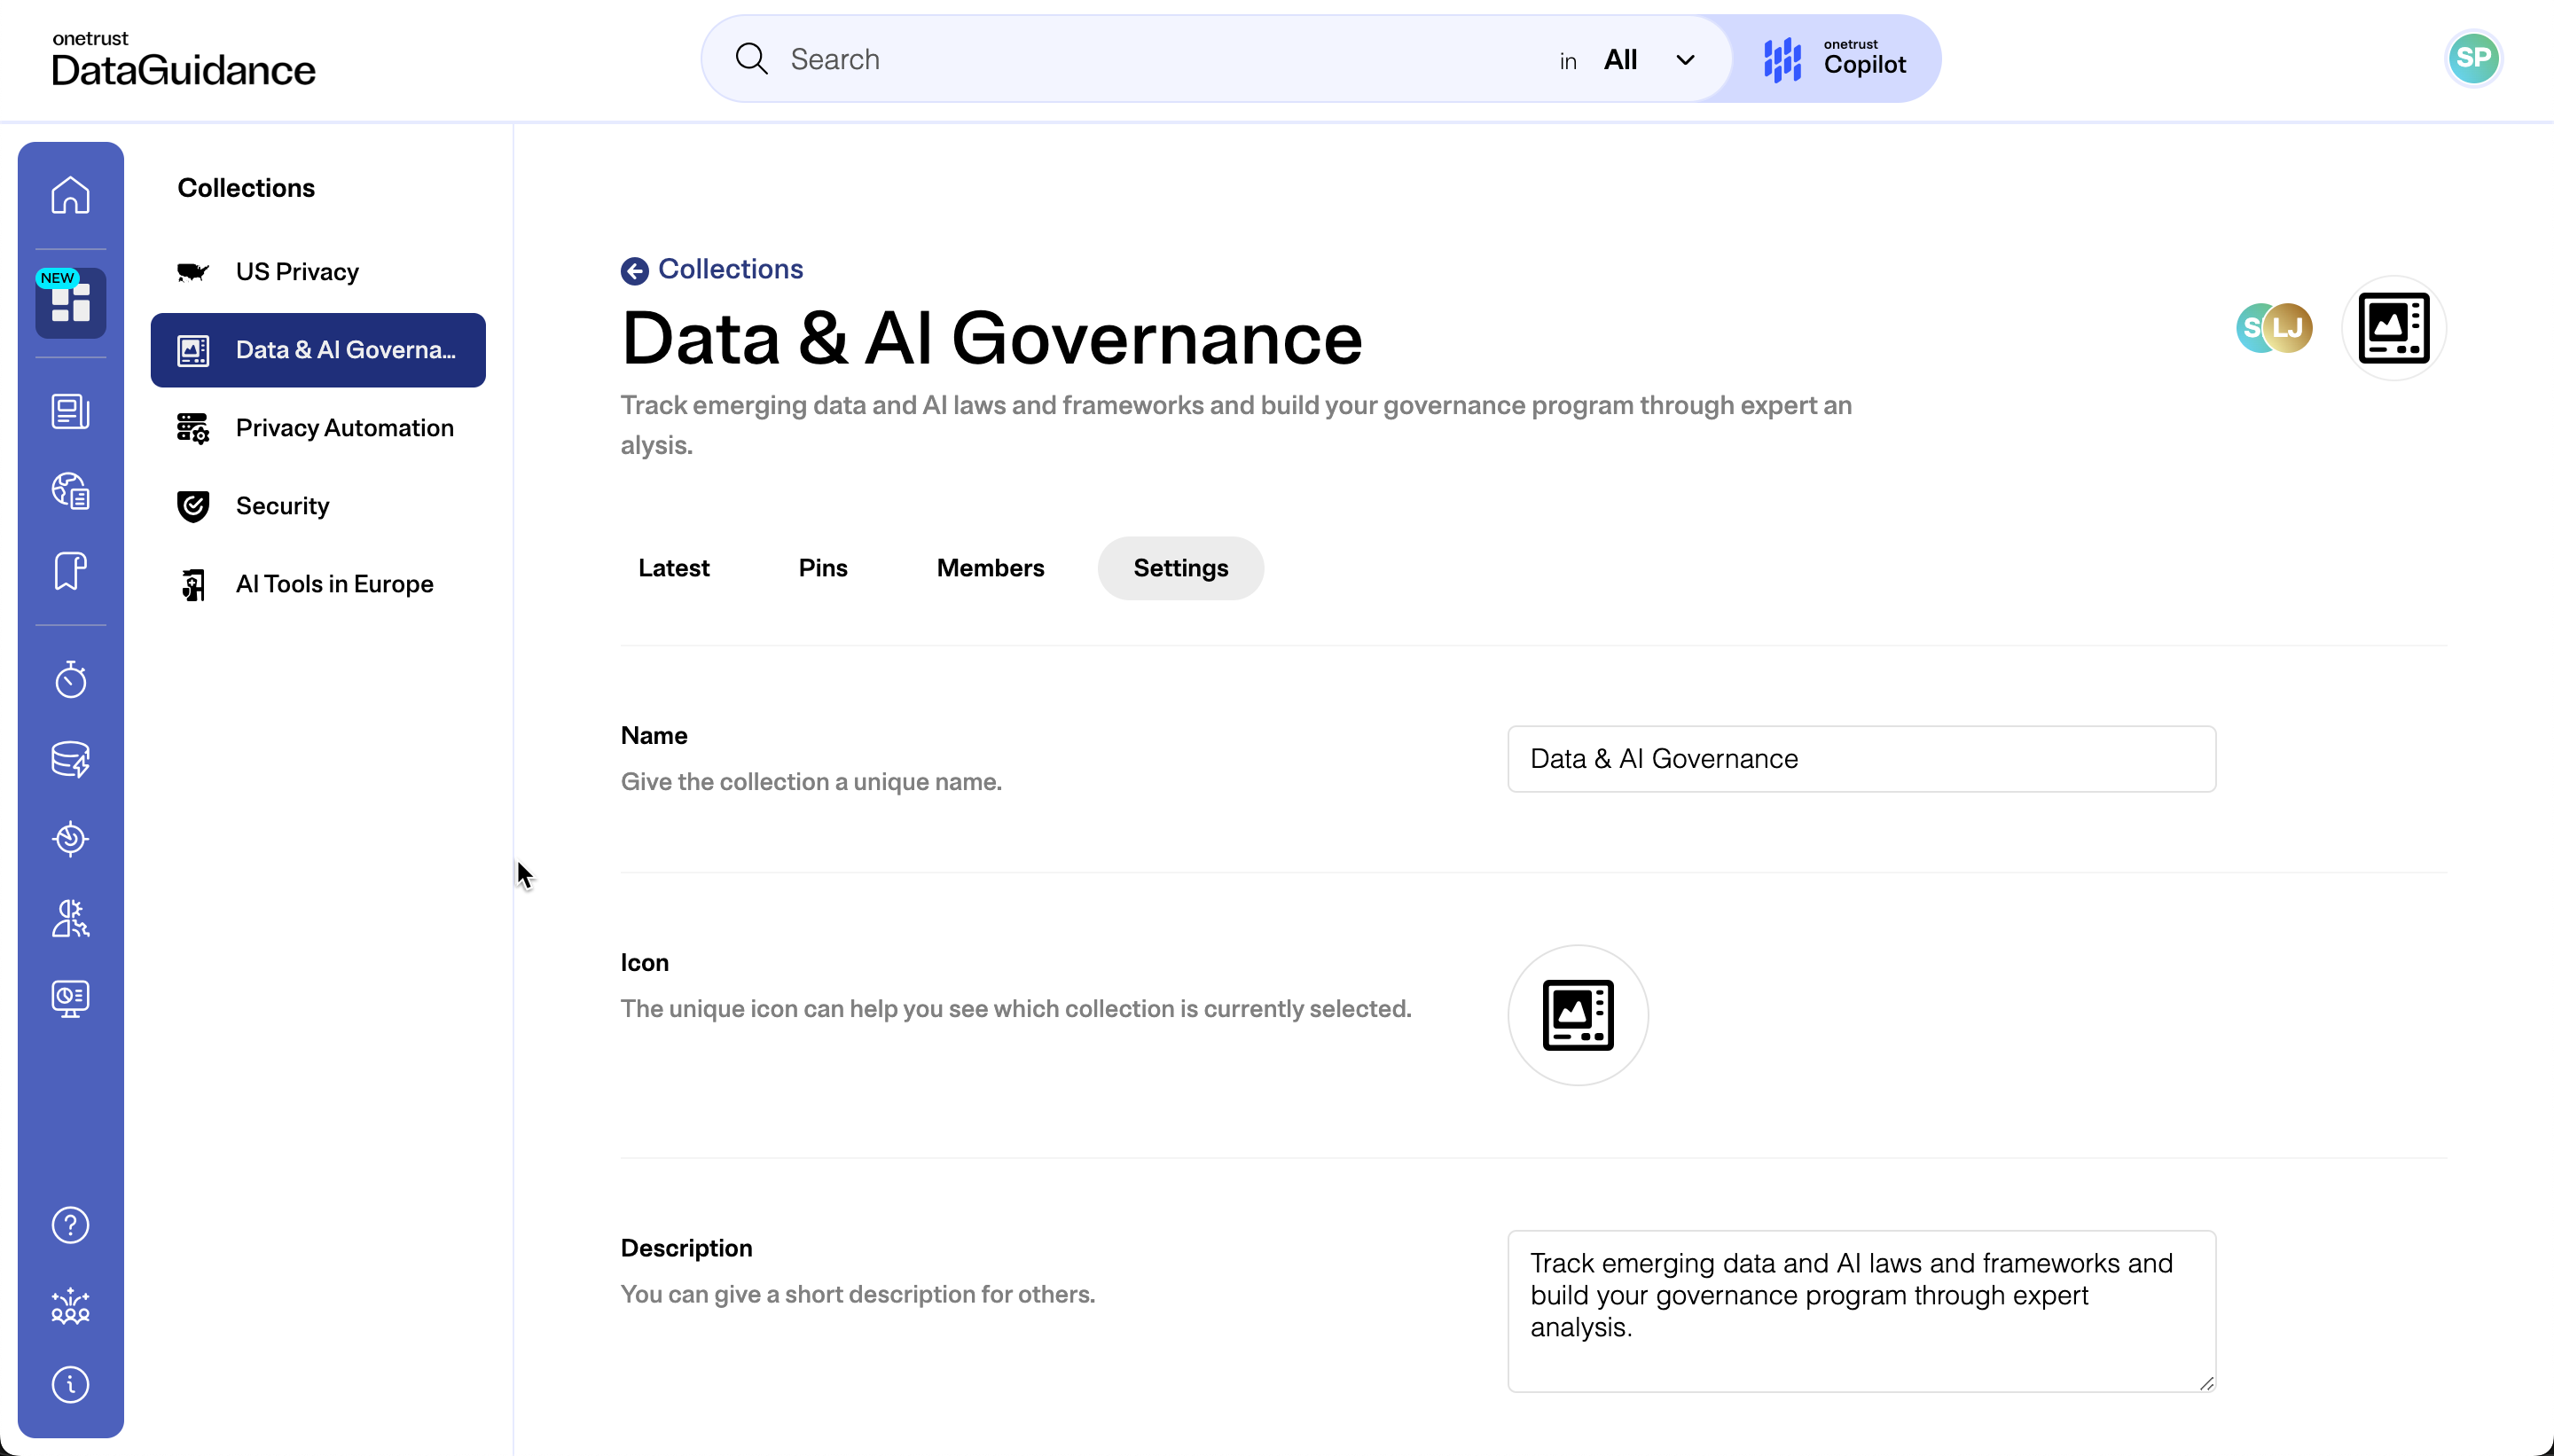Open the info icon at sidebar bottom

click(x=69, y=1385)
